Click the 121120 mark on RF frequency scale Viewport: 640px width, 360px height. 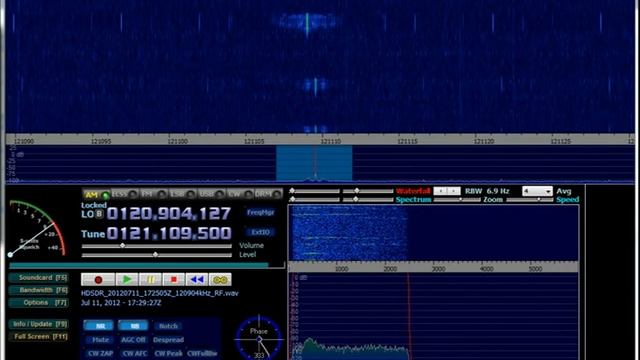tap(483, 142)
